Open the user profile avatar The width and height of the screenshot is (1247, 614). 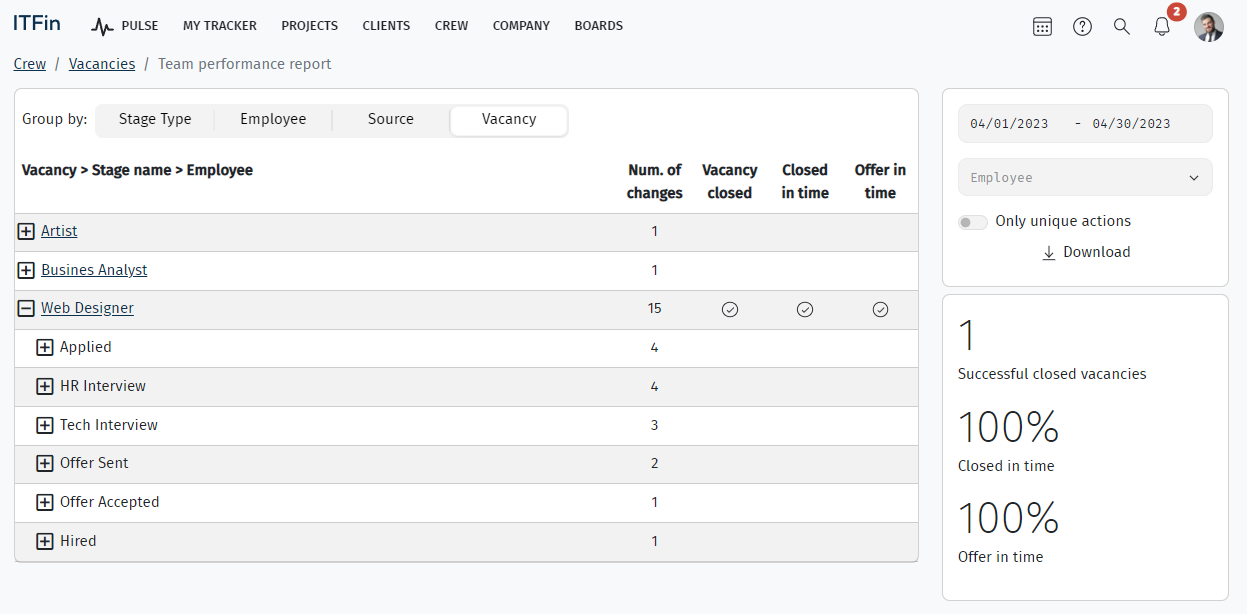click(x=1209, y=26)
